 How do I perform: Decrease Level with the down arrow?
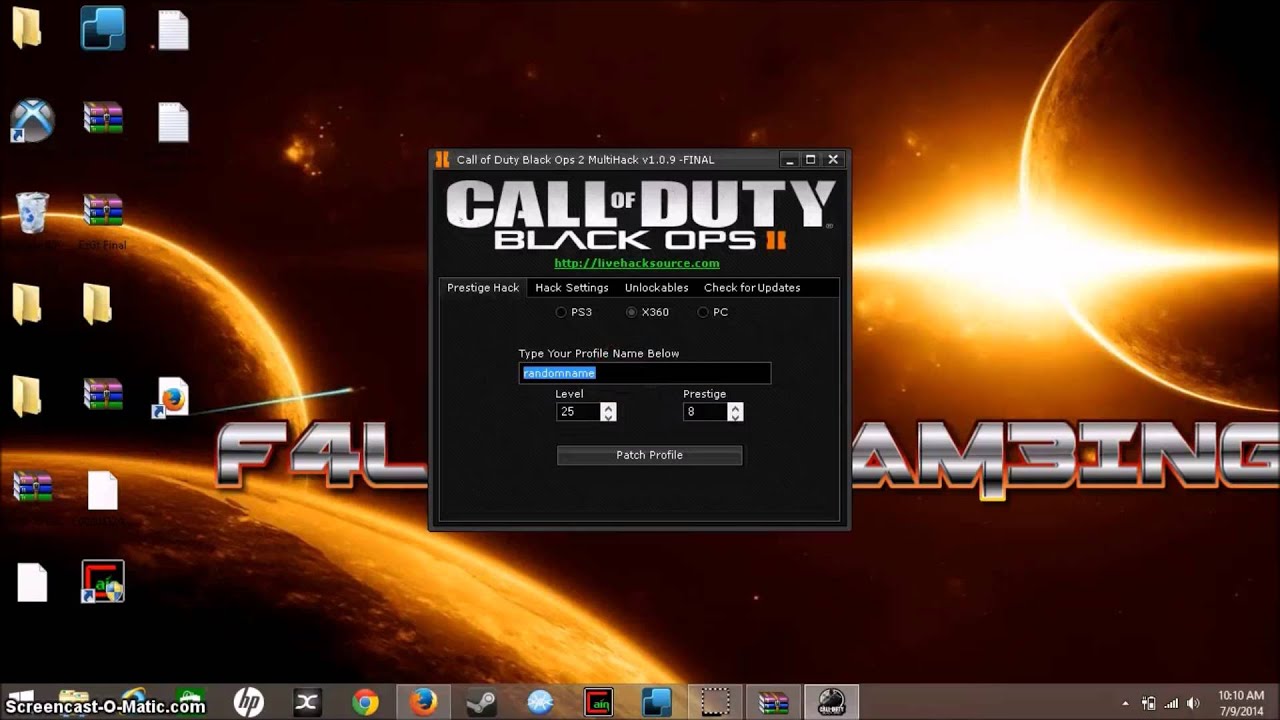(x=608, y=417)
